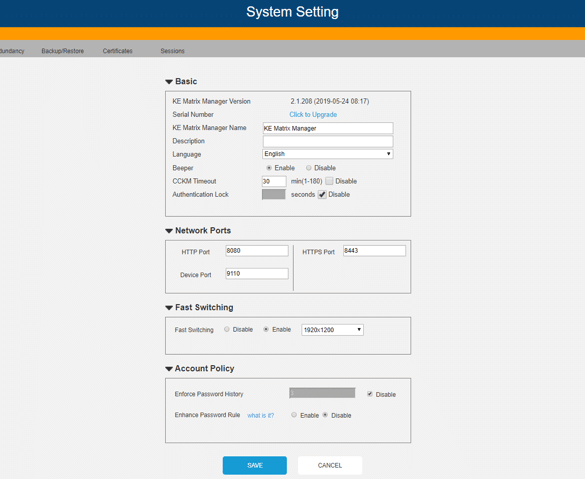Select Fast Switching Disable radio button
The height and width of the screenshot is (479, 585).
[226, 329]
